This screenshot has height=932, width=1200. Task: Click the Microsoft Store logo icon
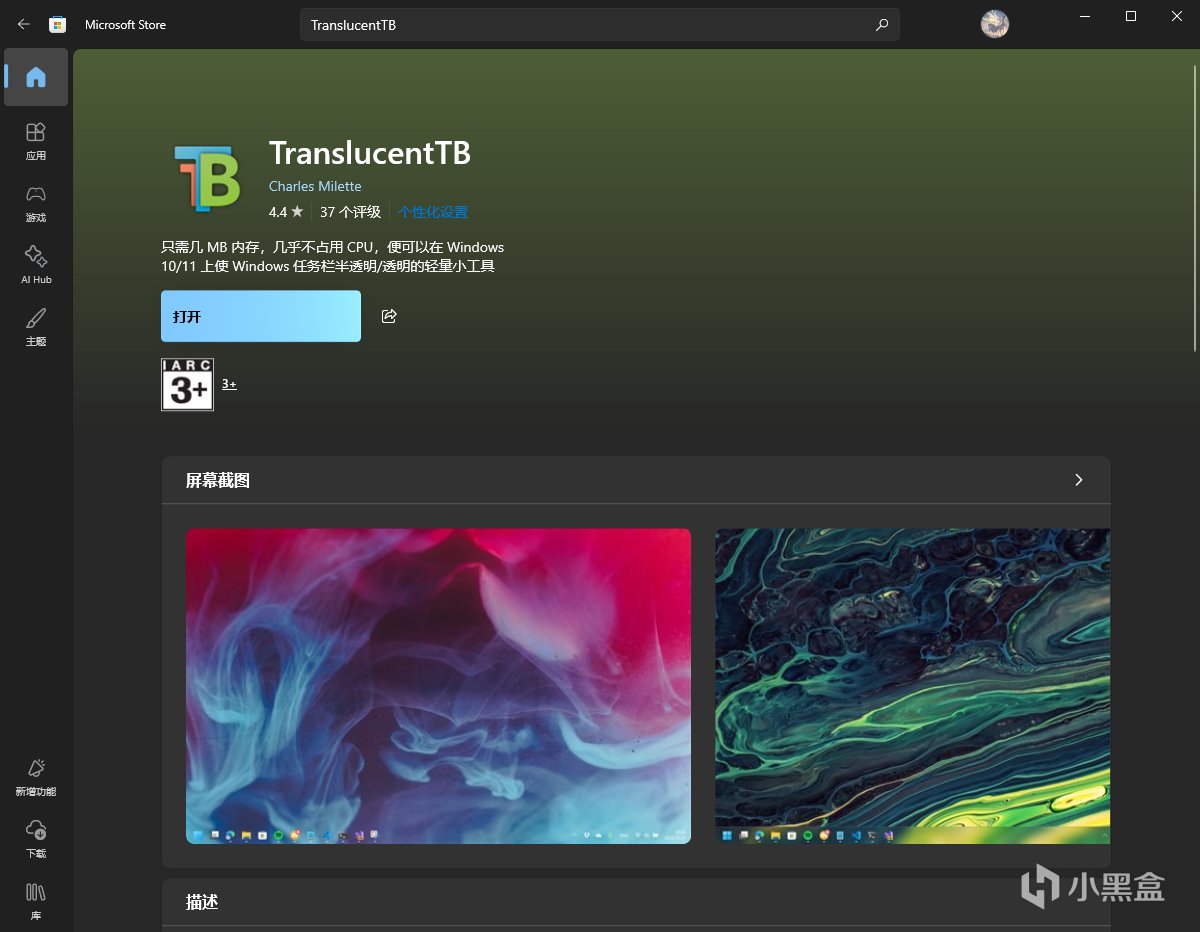[58, 24]
